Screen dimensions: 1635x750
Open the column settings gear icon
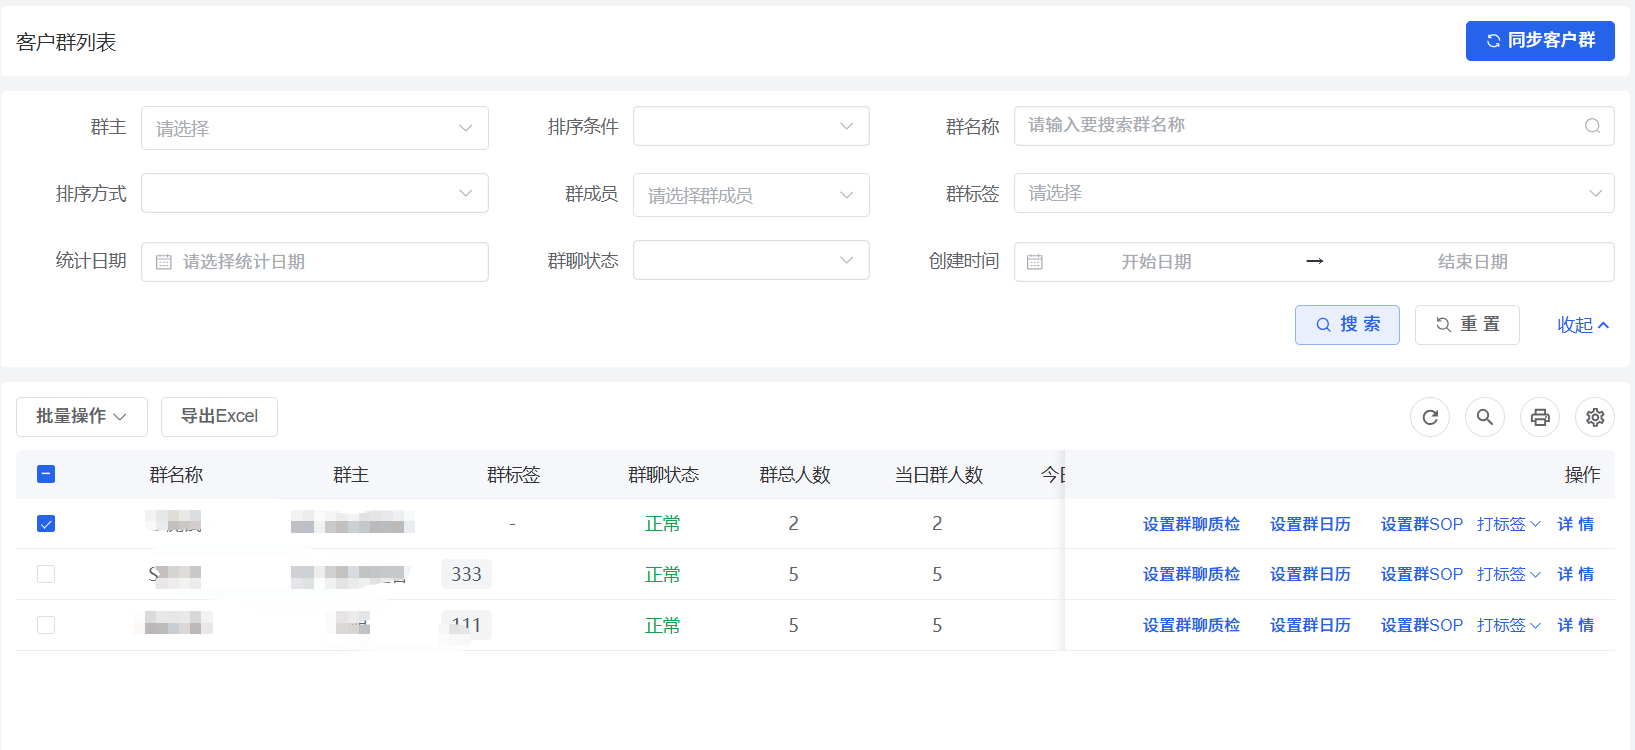(1595, 417)
